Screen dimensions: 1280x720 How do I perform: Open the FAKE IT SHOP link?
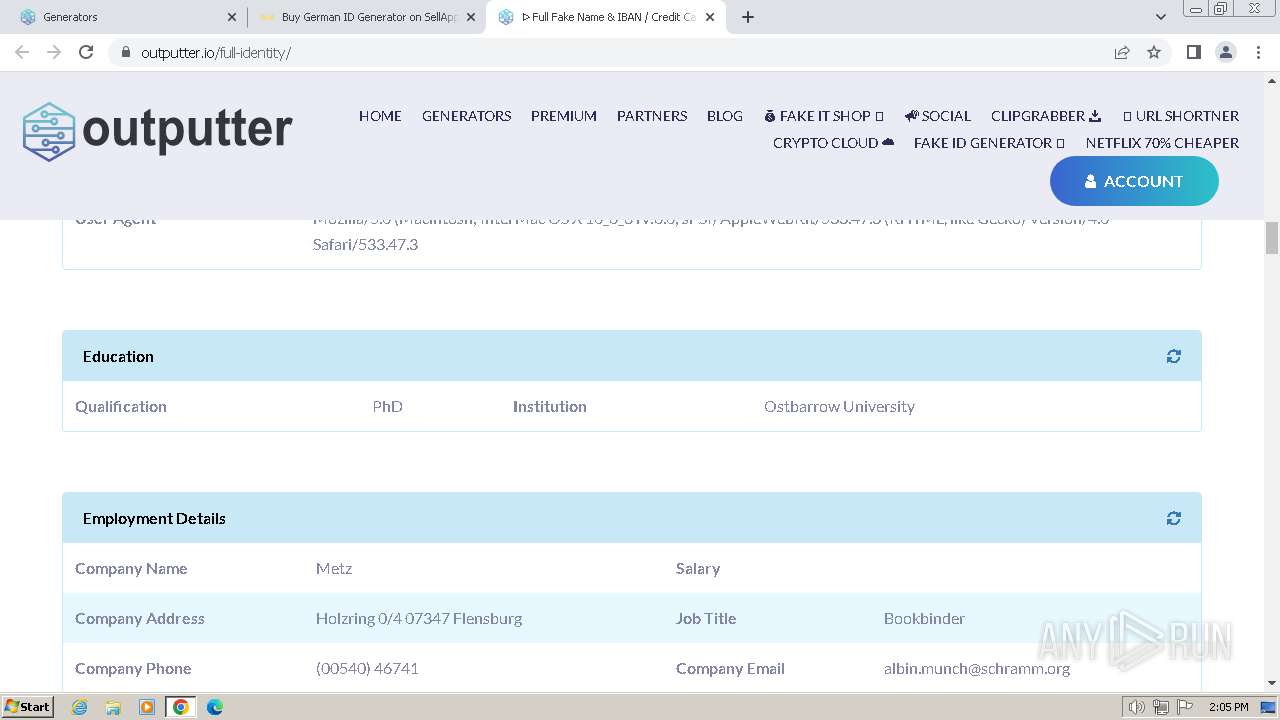click(824, 116)
